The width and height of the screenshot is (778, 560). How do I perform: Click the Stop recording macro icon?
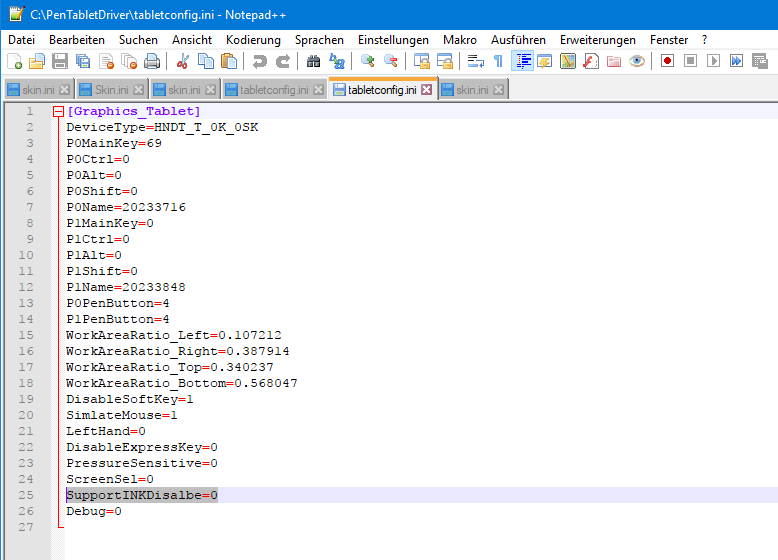[x=690, y=61]
